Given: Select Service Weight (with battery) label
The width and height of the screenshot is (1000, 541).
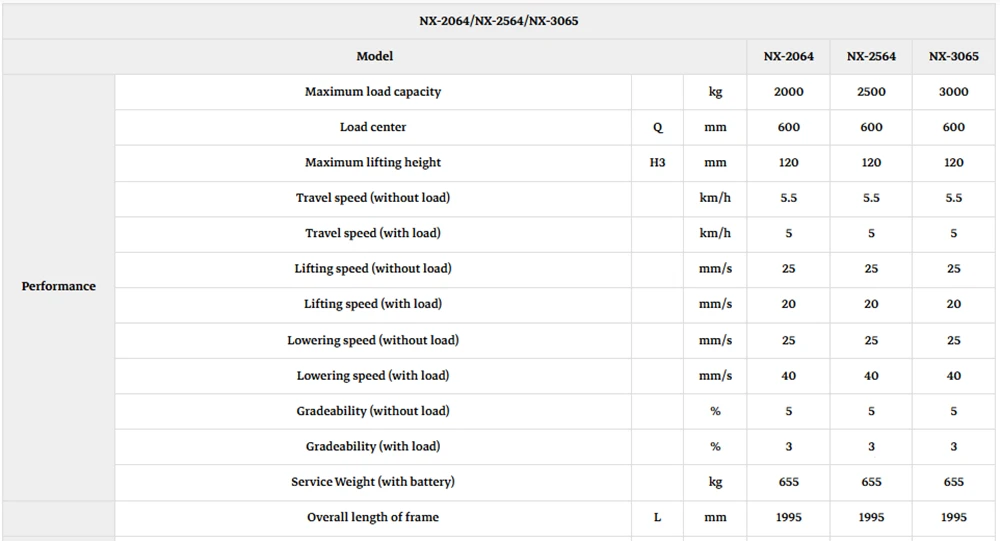Looking at the screenshot, I should click(373, 482).
